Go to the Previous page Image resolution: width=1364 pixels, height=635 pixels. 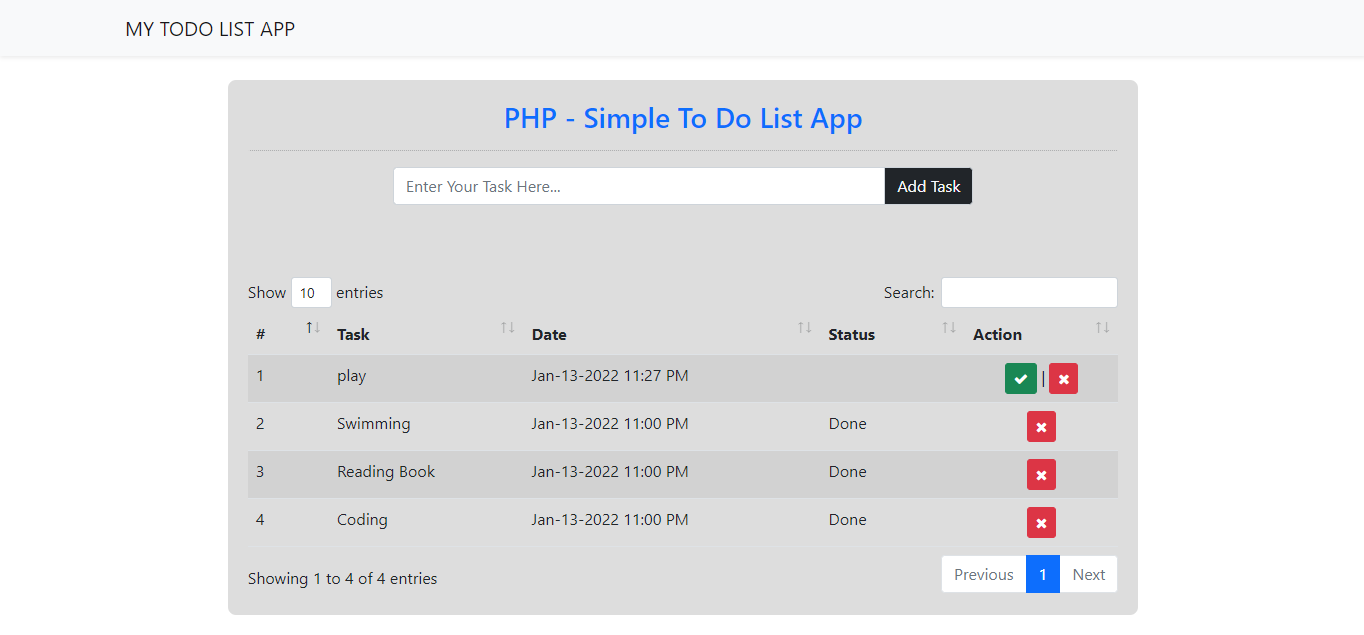983,574
